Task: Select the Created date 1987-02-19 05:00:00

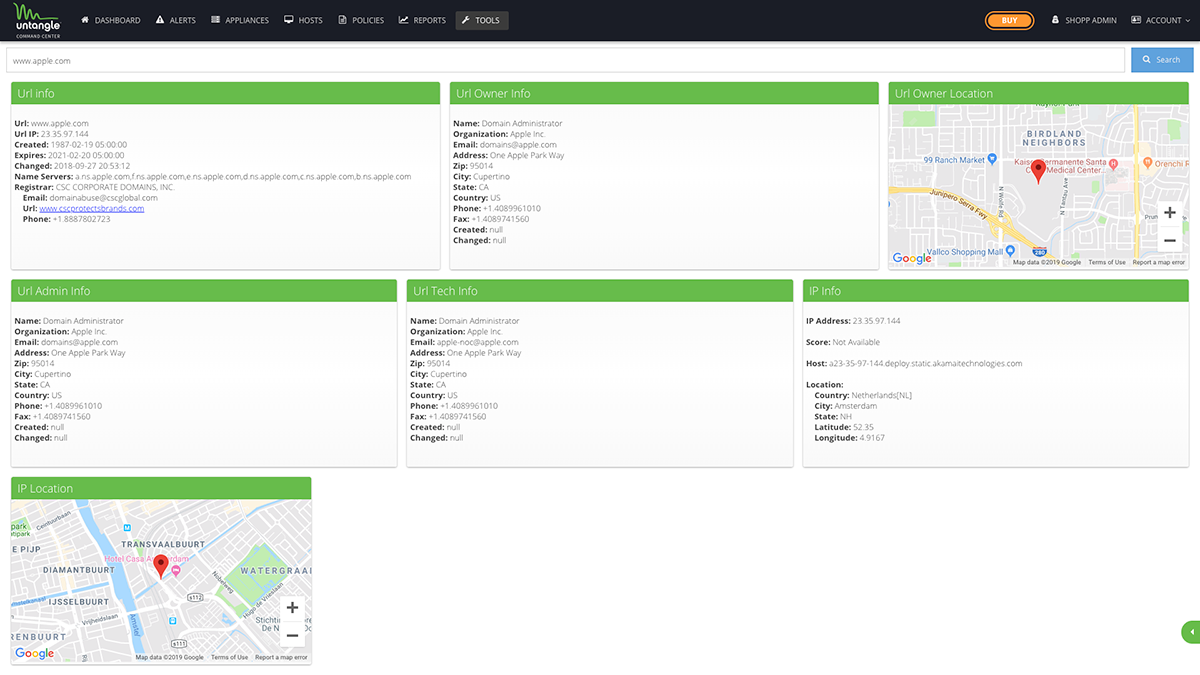Action: point(87,145)
